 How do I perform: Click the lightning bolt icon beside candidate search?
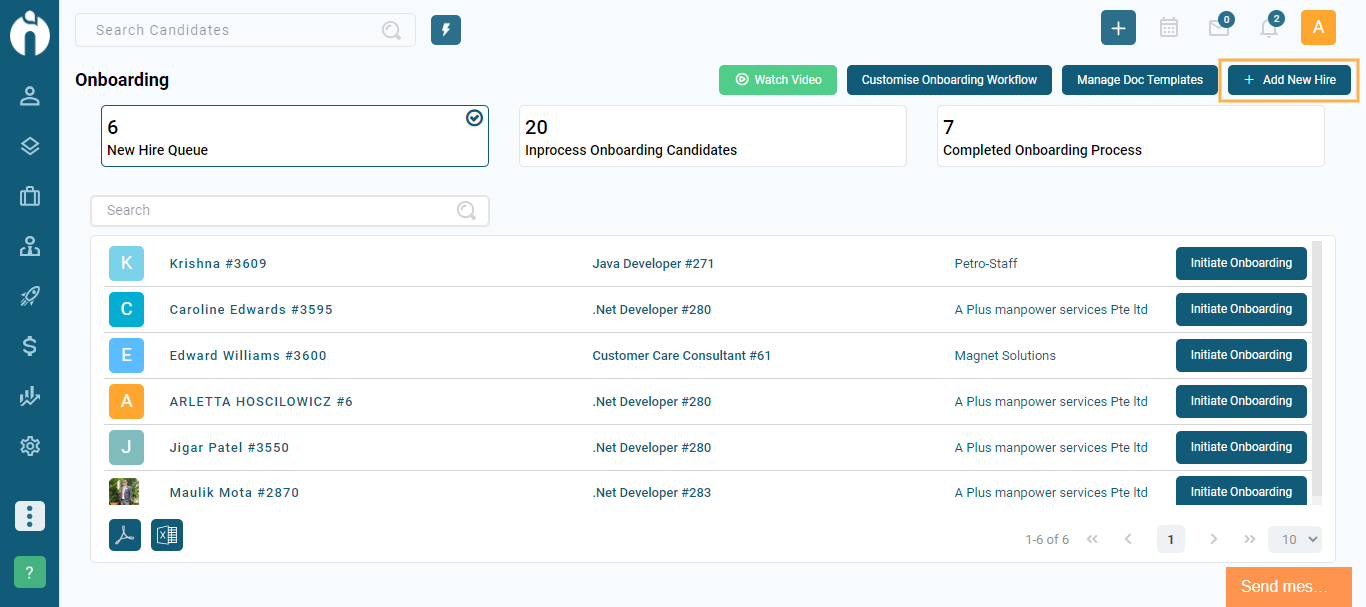pyautogui.click(x=445, y=29)
